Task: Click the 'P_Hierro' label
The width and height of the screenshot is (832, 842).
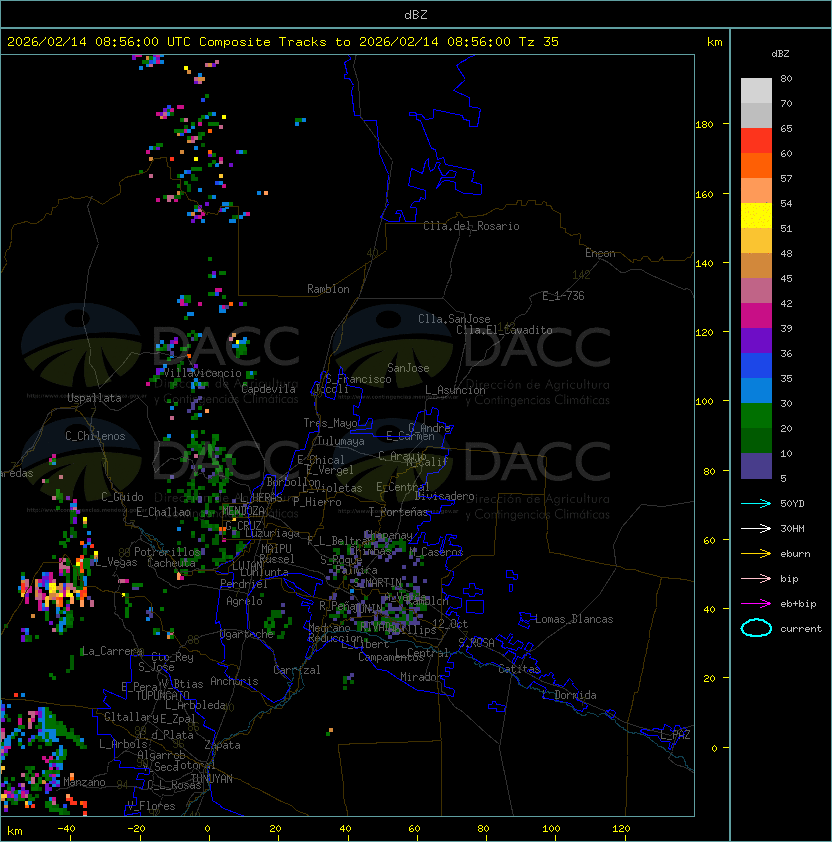Action: [317, 502]
